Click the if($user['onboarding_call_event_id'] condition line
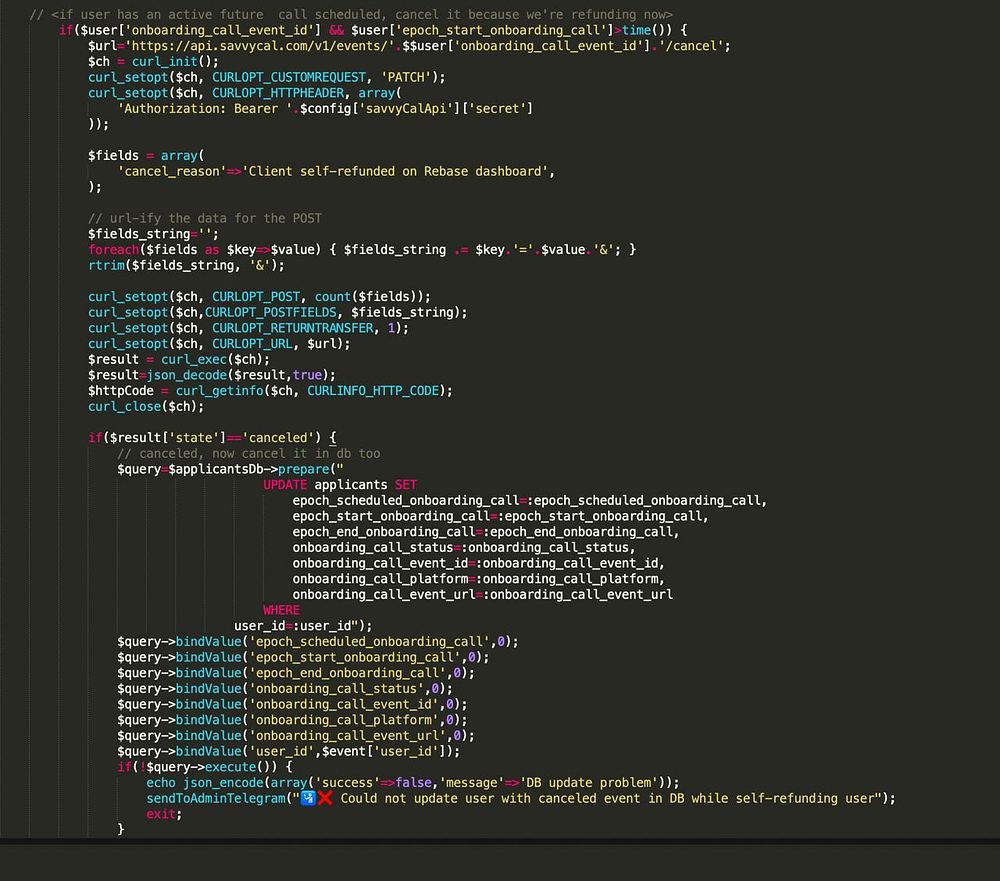 coord(372,30)
